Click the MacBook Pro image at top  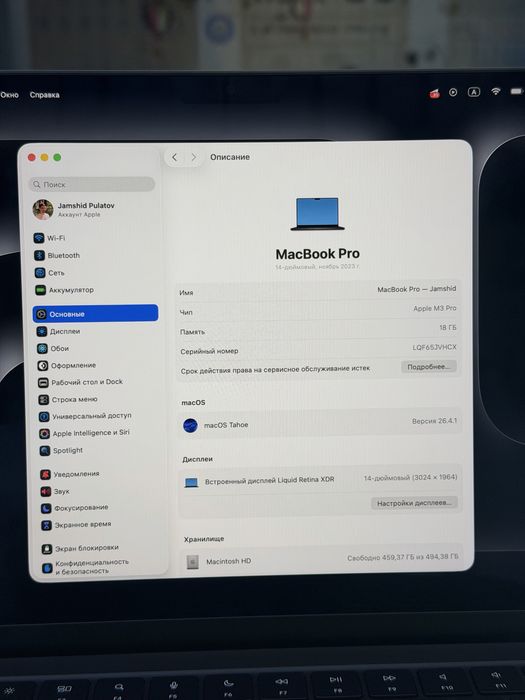pyautogui.click(x=317, y=214)
